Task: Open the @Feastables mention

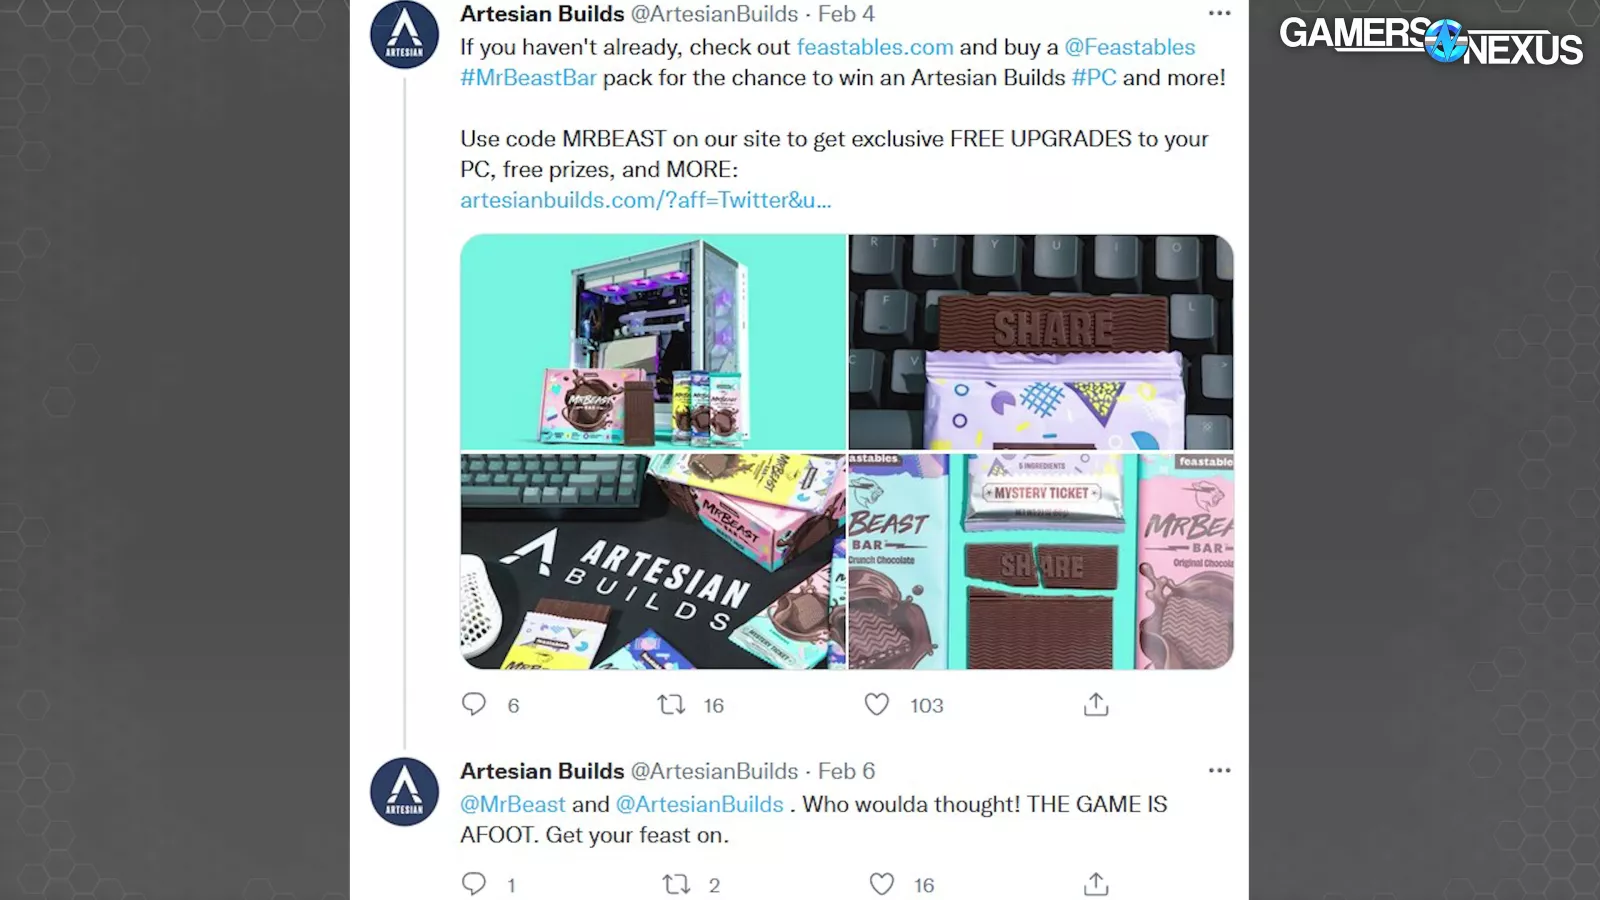Action: pyautogui.click(x=1129, y=47)
